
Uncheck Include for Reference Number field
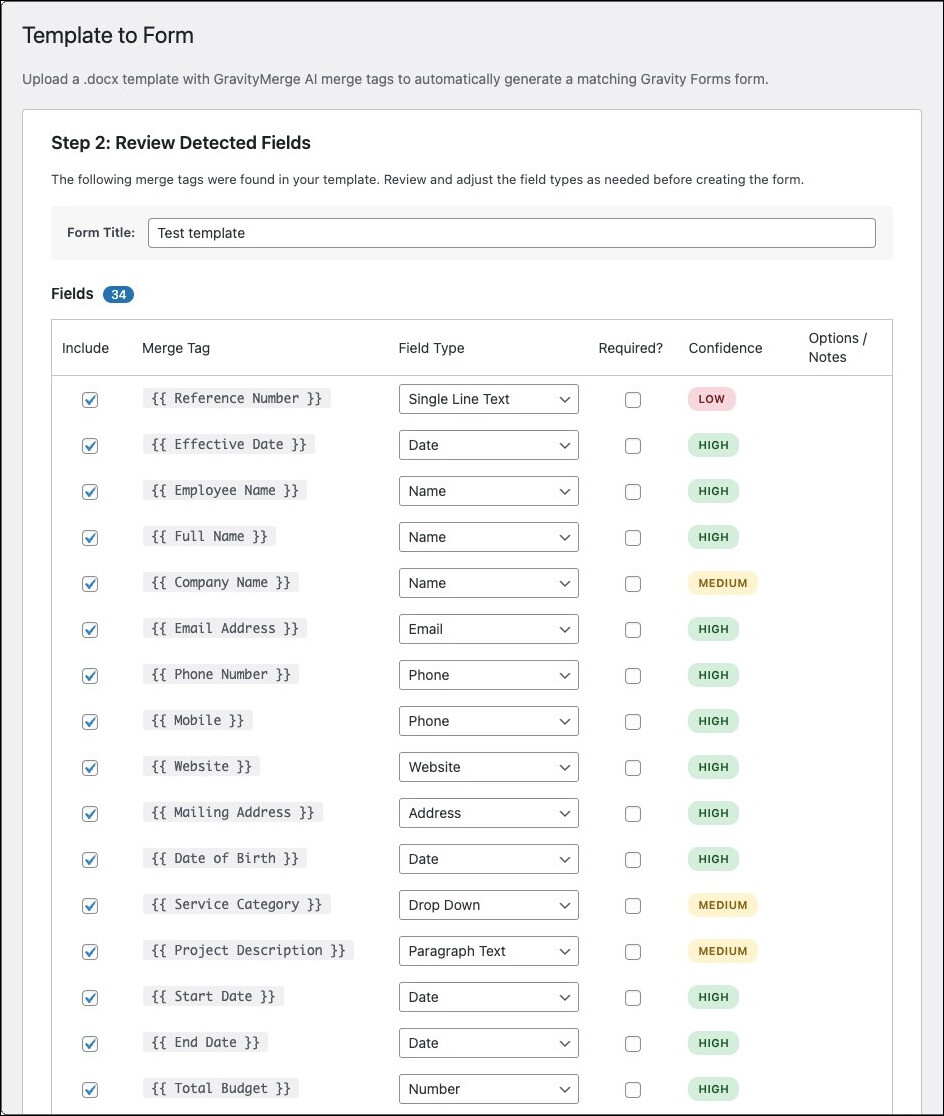tap(90, 400)
